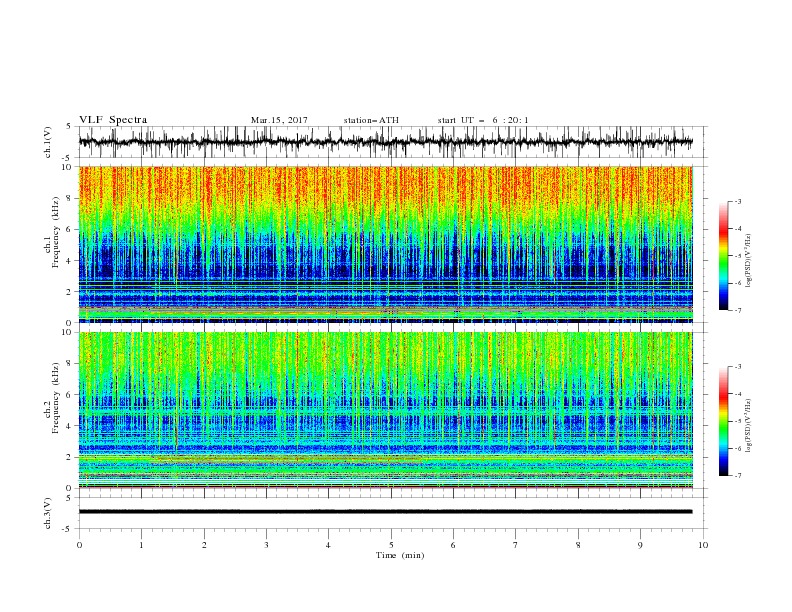Click the "ch.3(V)" waveform axis label

coord(48,513)
